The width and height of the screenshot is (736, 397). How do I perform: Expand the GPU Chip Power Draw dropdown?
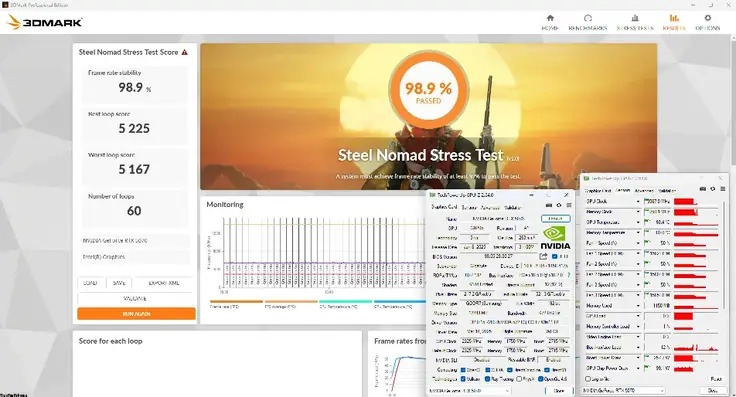(638, 368)
